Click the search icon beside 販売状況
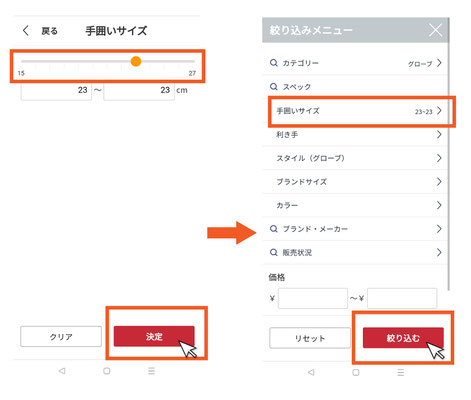The height and width of the screenshot is (400, 471). tap(274, 252)
